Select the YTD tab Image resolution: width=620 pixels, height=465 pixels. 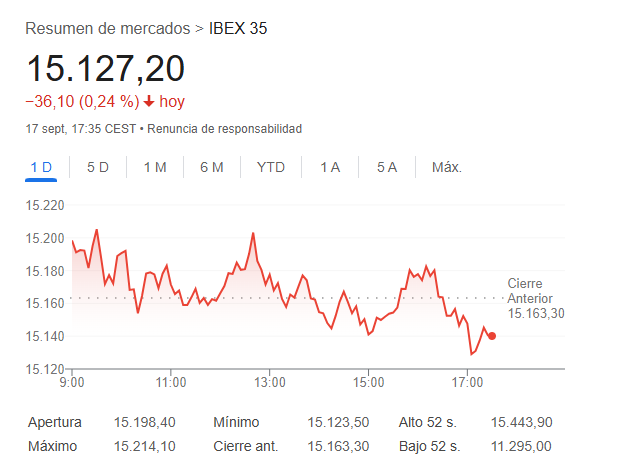[270, 167]
